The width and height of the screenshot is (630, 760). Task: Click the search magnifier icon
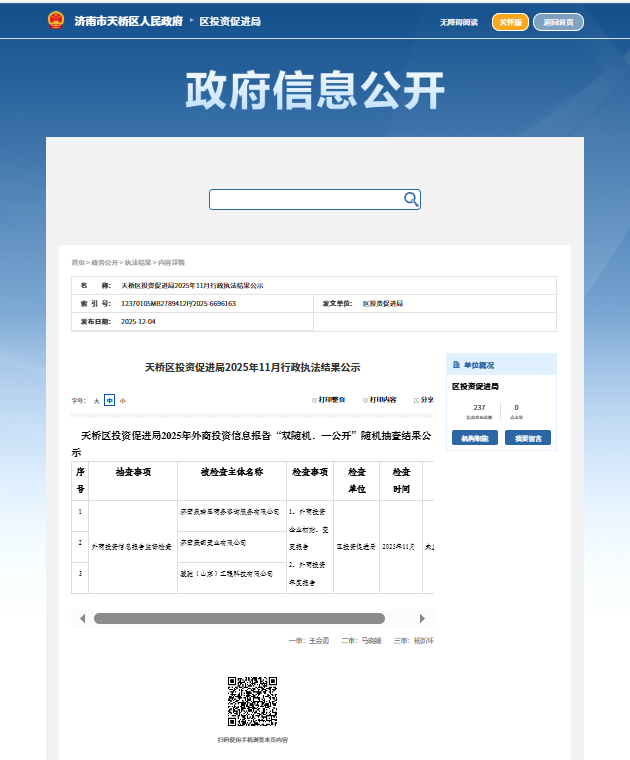coord(410,200)
